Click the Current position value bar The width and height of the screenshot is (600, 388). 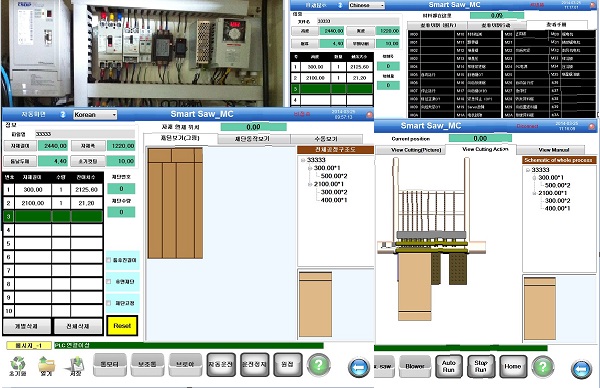pyautogui.click(x=480, y=138)
